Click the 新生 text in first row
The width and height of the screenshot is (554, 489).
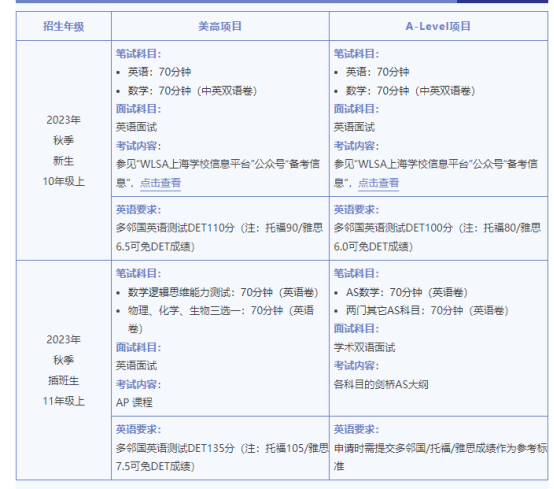64,161
